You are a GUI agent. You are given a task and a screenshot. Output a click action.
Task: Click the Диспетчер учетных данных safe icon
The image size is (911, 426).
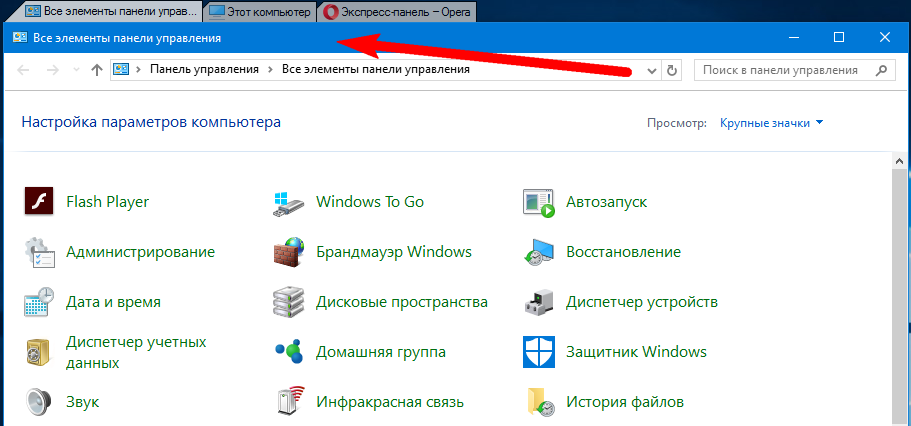(39, 352)
